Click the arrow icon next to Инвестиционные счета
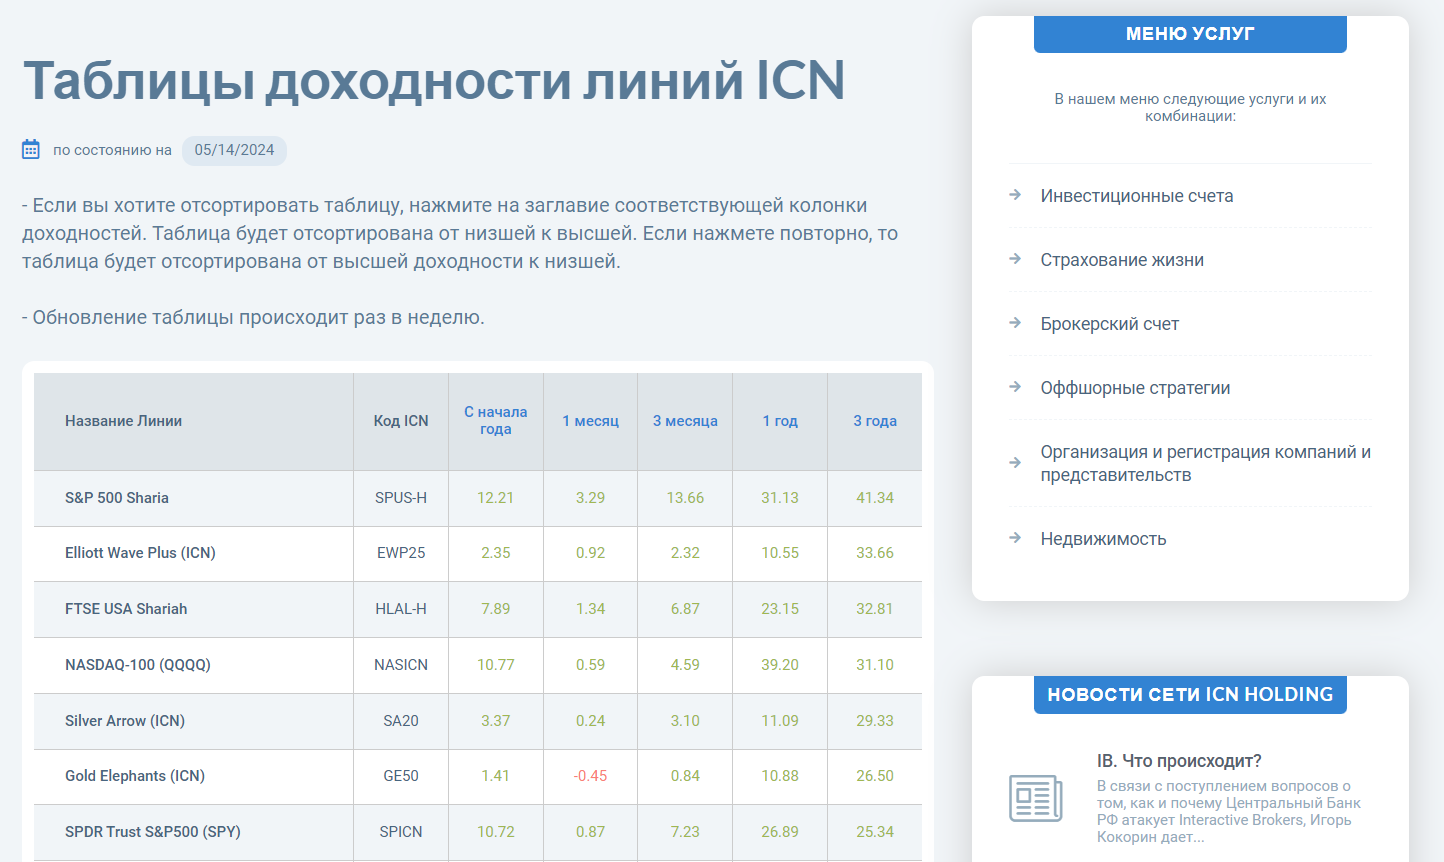1444x862 pixels. pyautogui.click(x=1015, y=195)
